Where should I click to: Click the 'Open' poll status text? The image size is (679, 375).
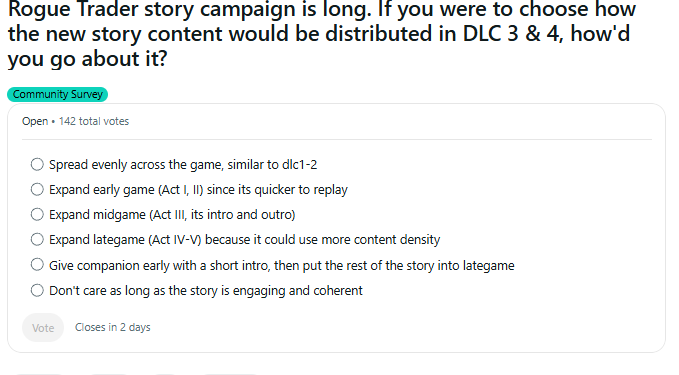click(x=35, y=121)
